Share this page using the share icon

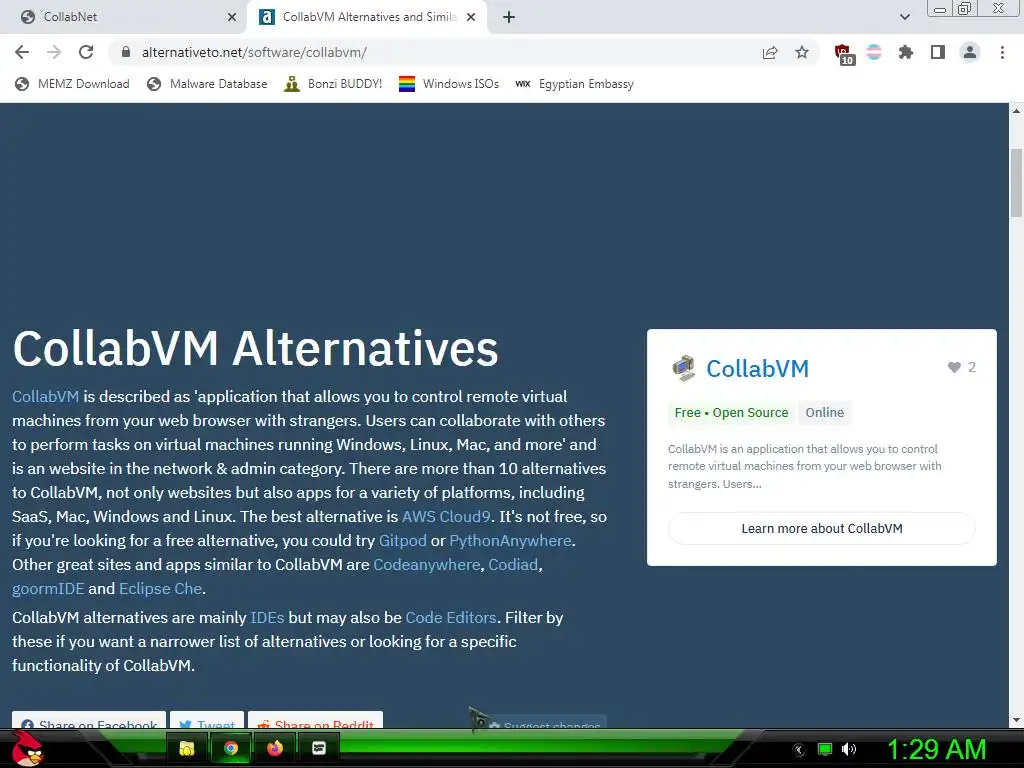[x=770, y=52]
